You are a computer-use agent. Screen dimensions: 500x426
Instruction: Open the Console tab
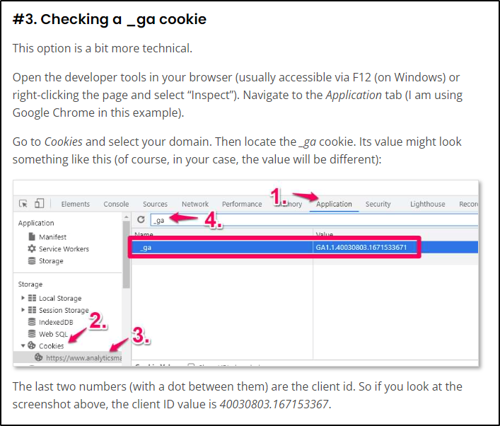116,204
